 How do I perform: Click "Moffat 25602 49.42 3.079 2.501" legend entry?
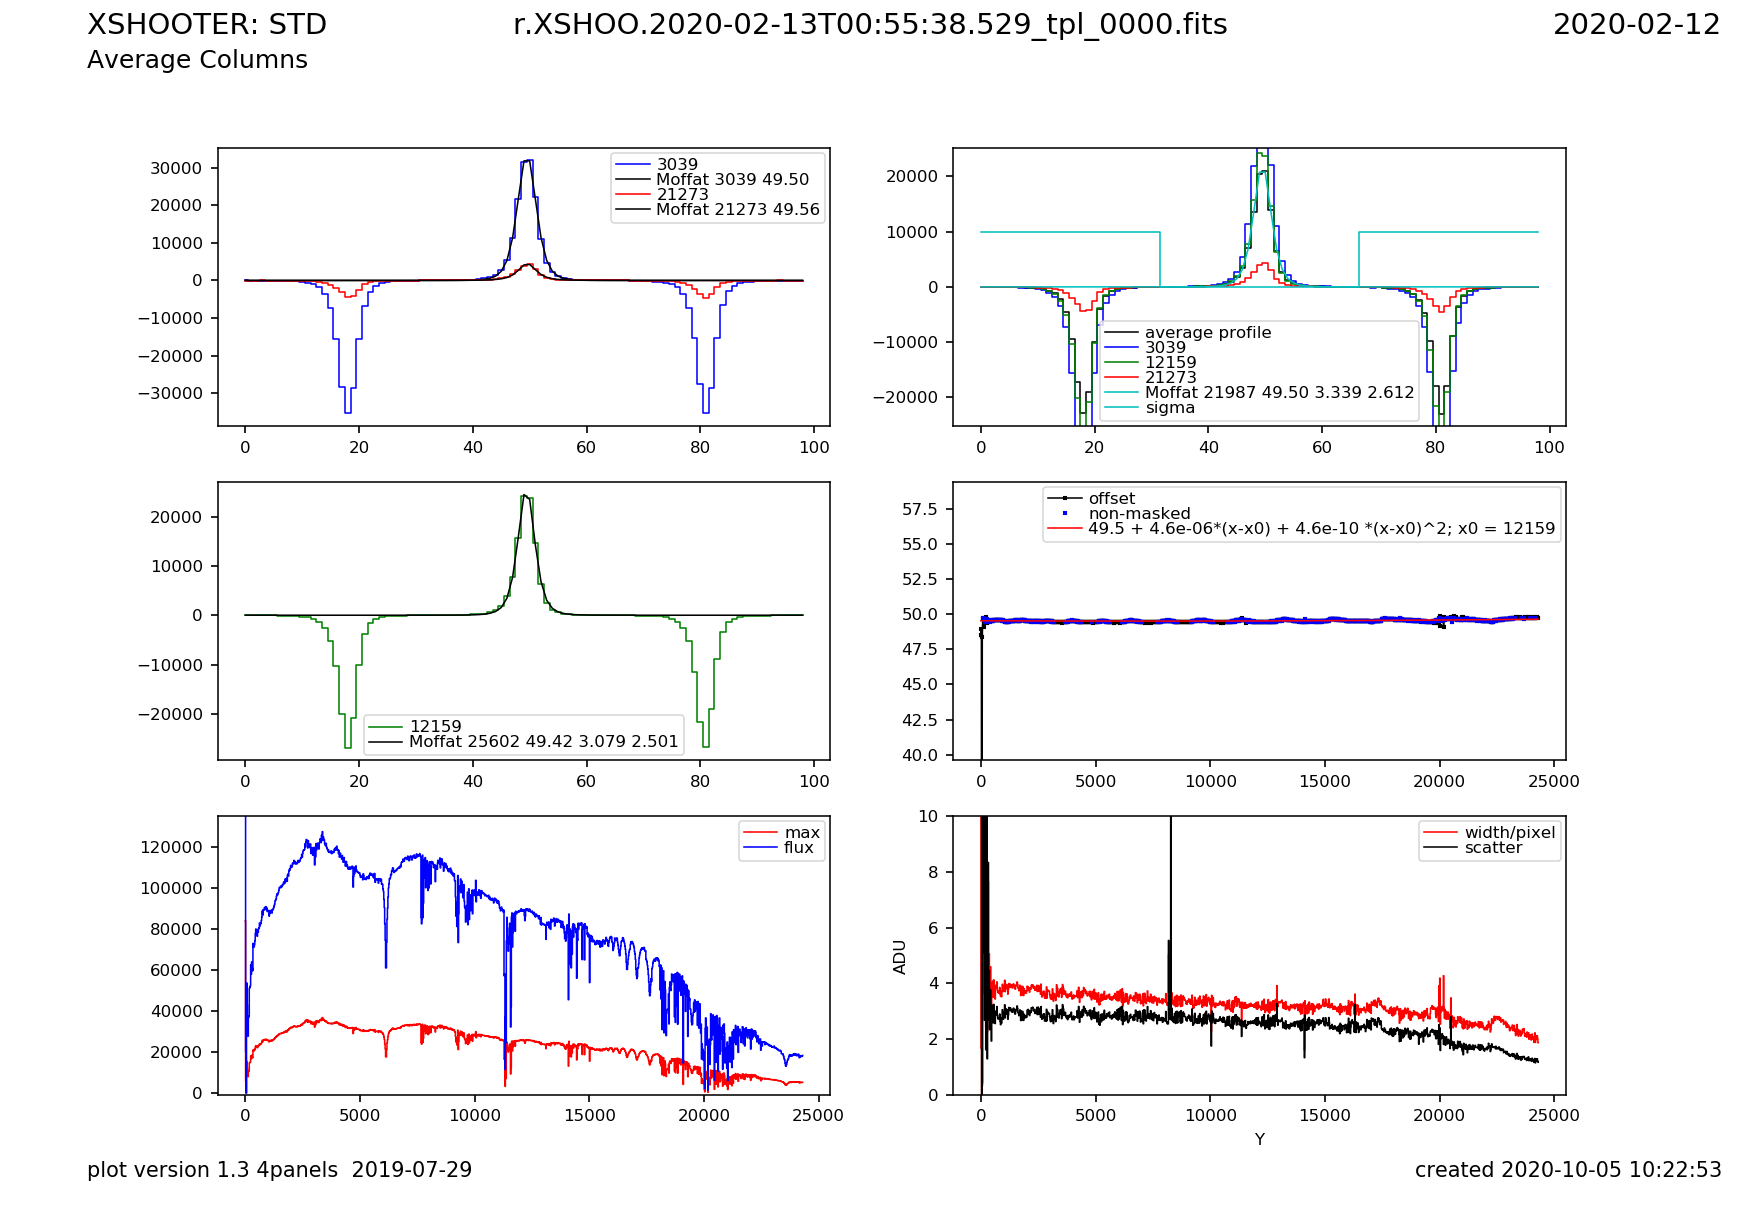click(x=543, y=742)
